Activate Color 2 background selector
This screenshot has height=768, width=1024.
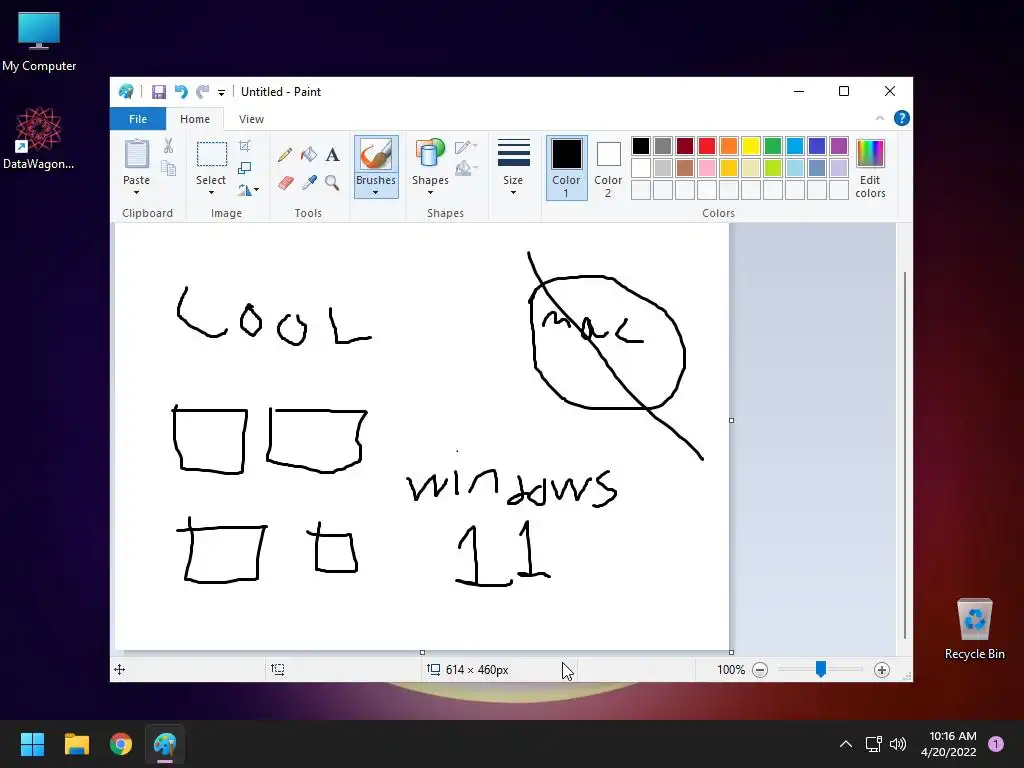[608, 168]
